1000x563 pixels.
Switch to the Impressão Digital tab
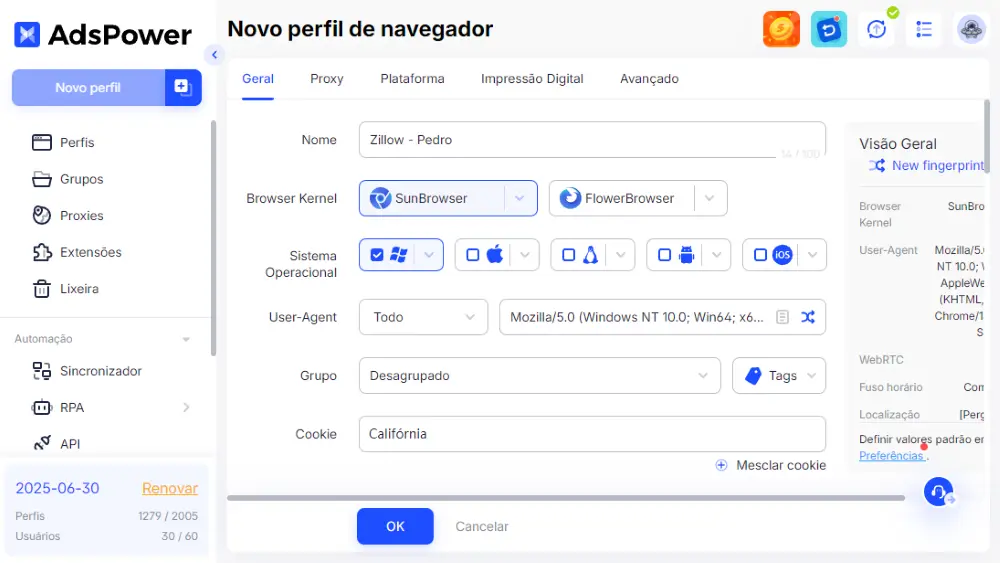click(532, 78)
